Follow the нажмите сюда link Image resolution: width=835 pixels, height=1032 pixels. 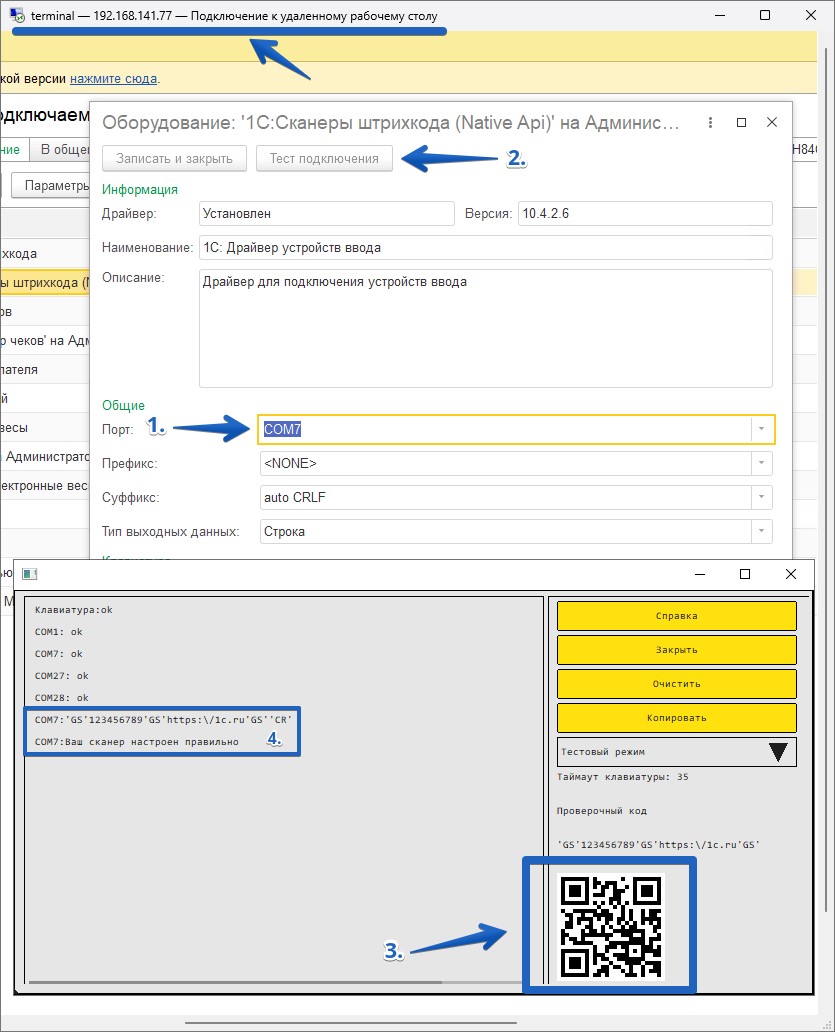(113, 78)
